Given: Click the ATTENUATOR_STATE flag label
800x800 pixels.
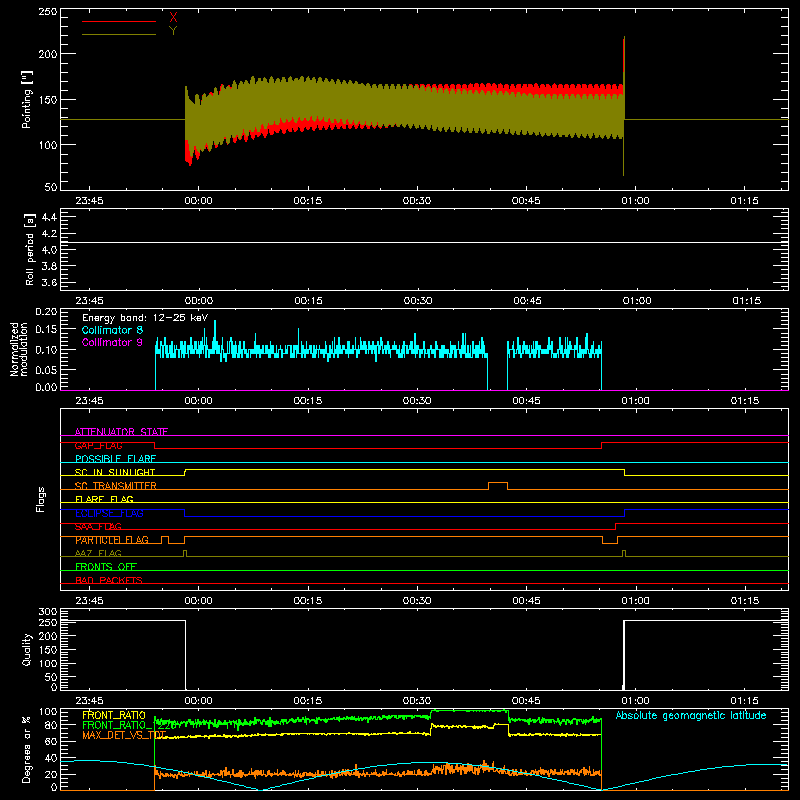Looking at the screenshot, I should 121,432.
